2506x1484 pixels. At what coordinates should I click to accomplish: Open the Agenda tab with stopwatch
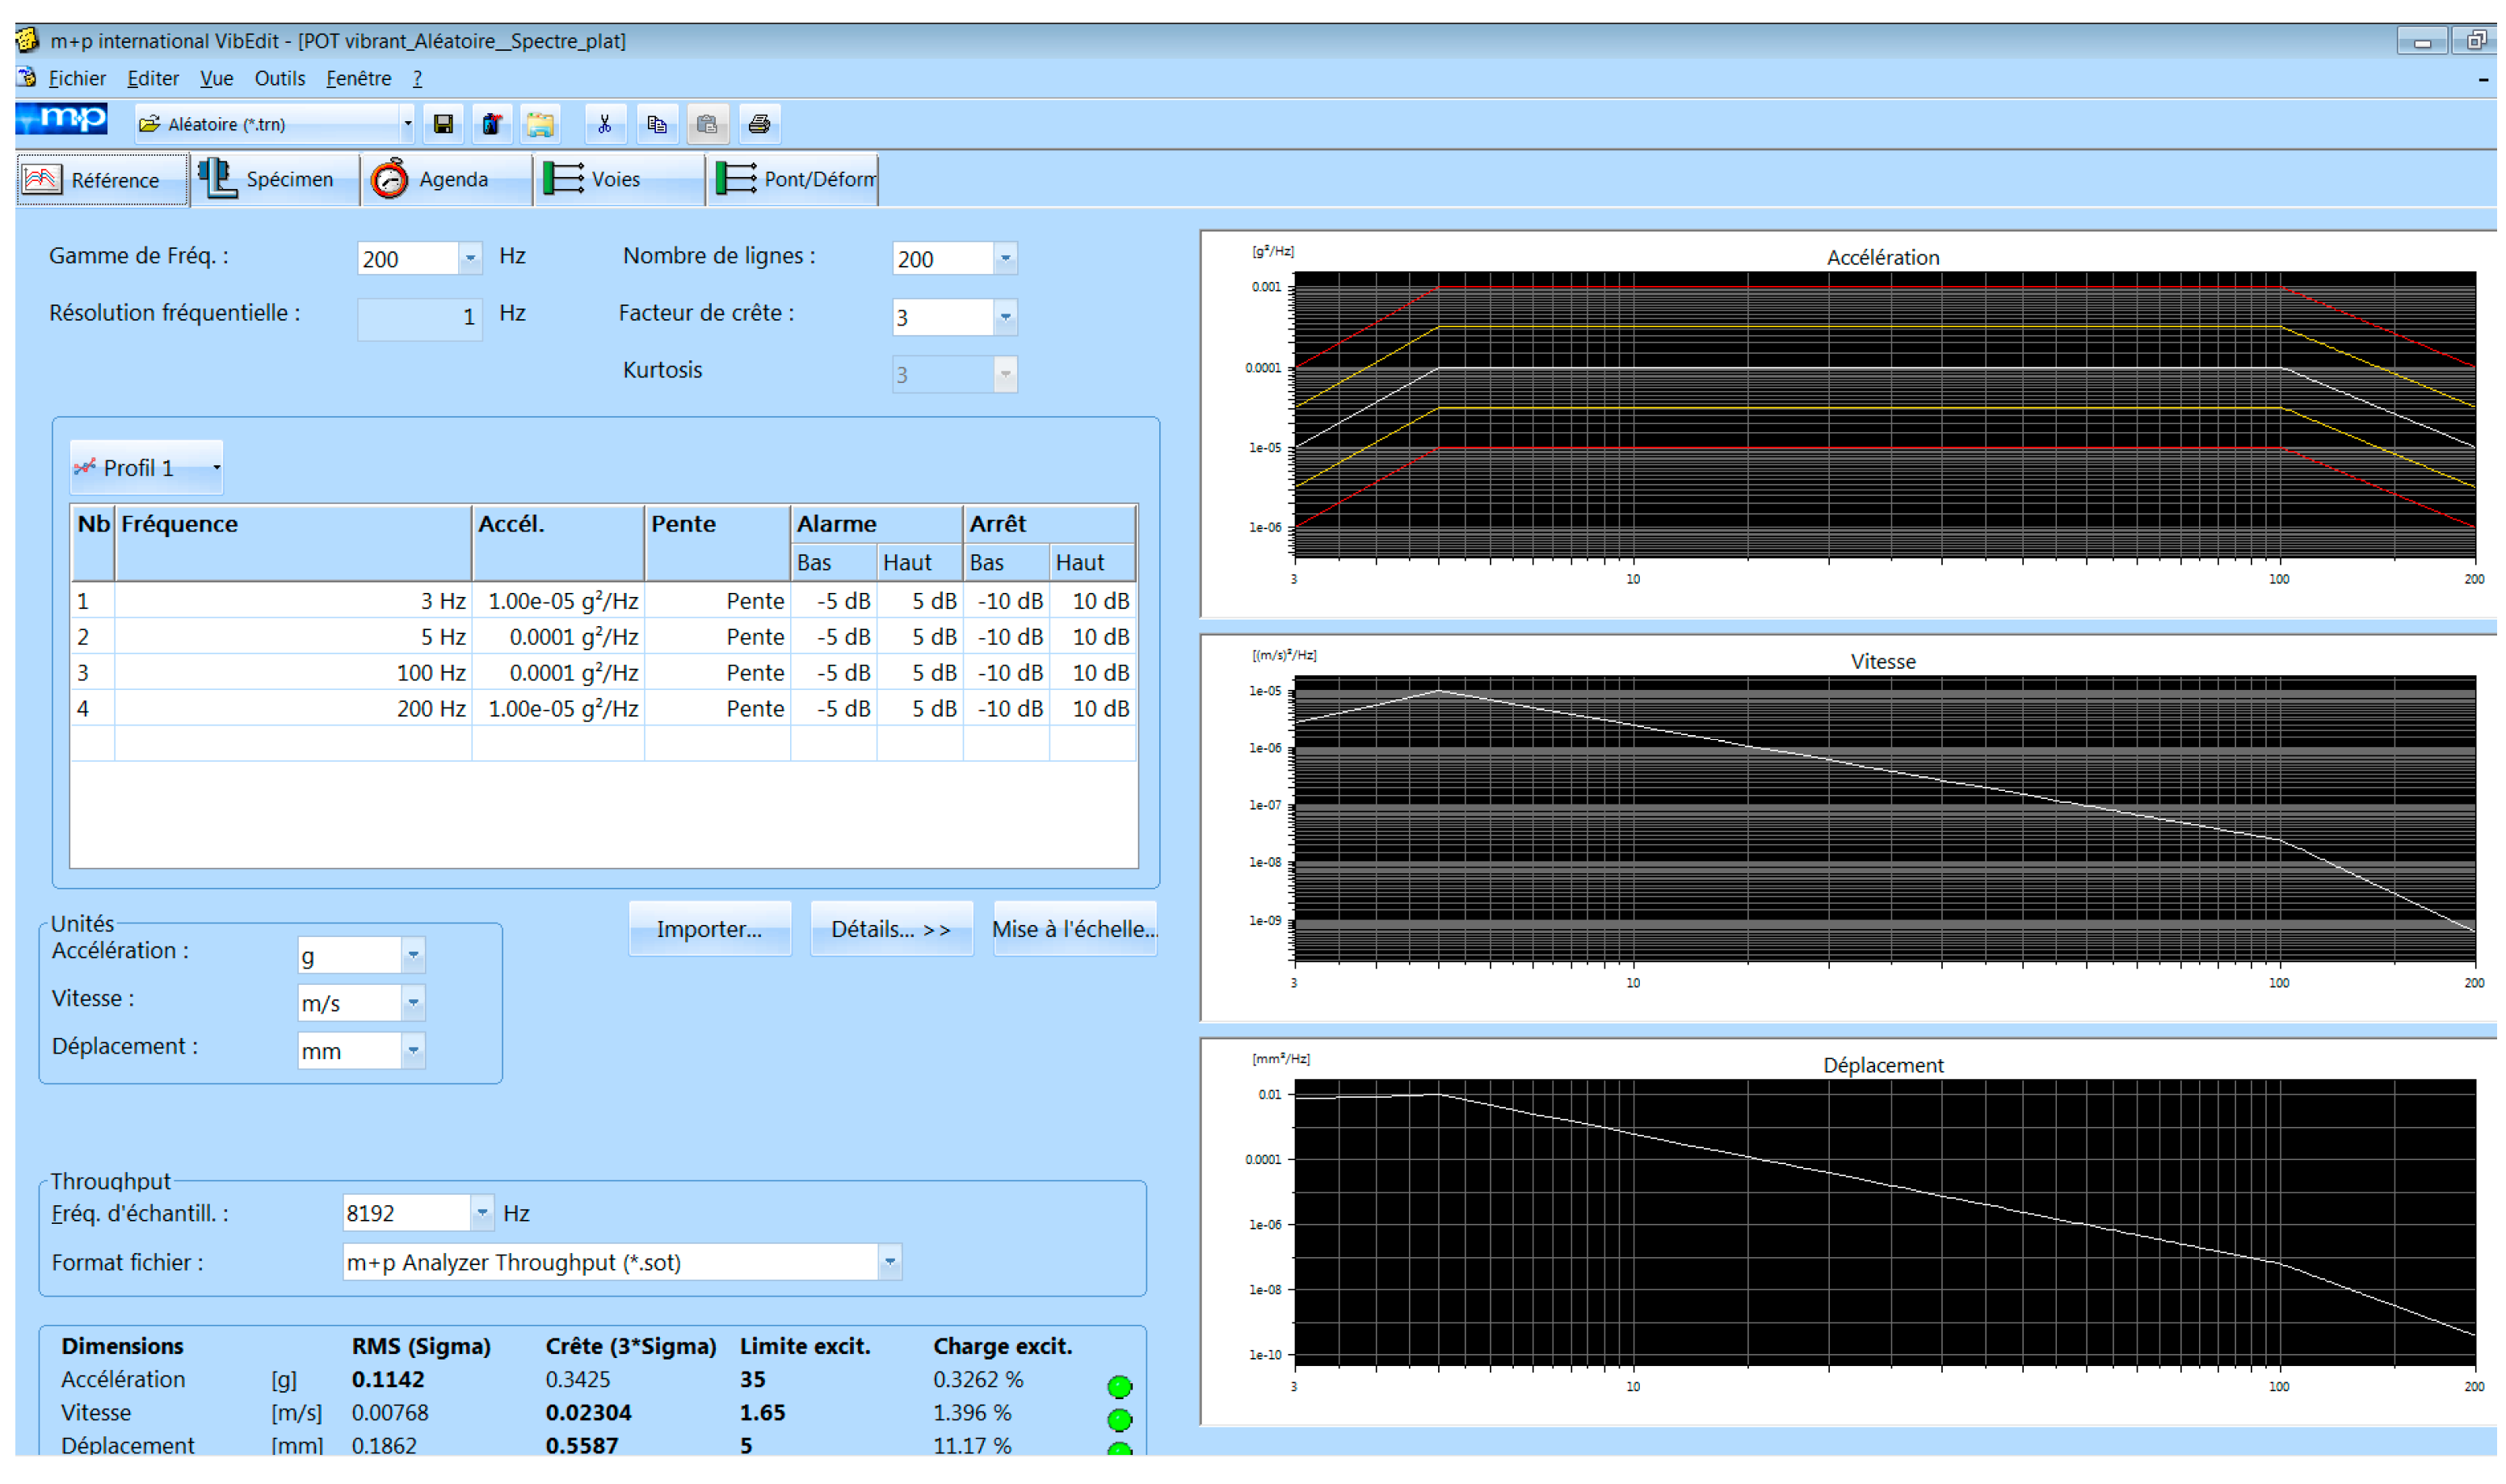tap(445, 180)
